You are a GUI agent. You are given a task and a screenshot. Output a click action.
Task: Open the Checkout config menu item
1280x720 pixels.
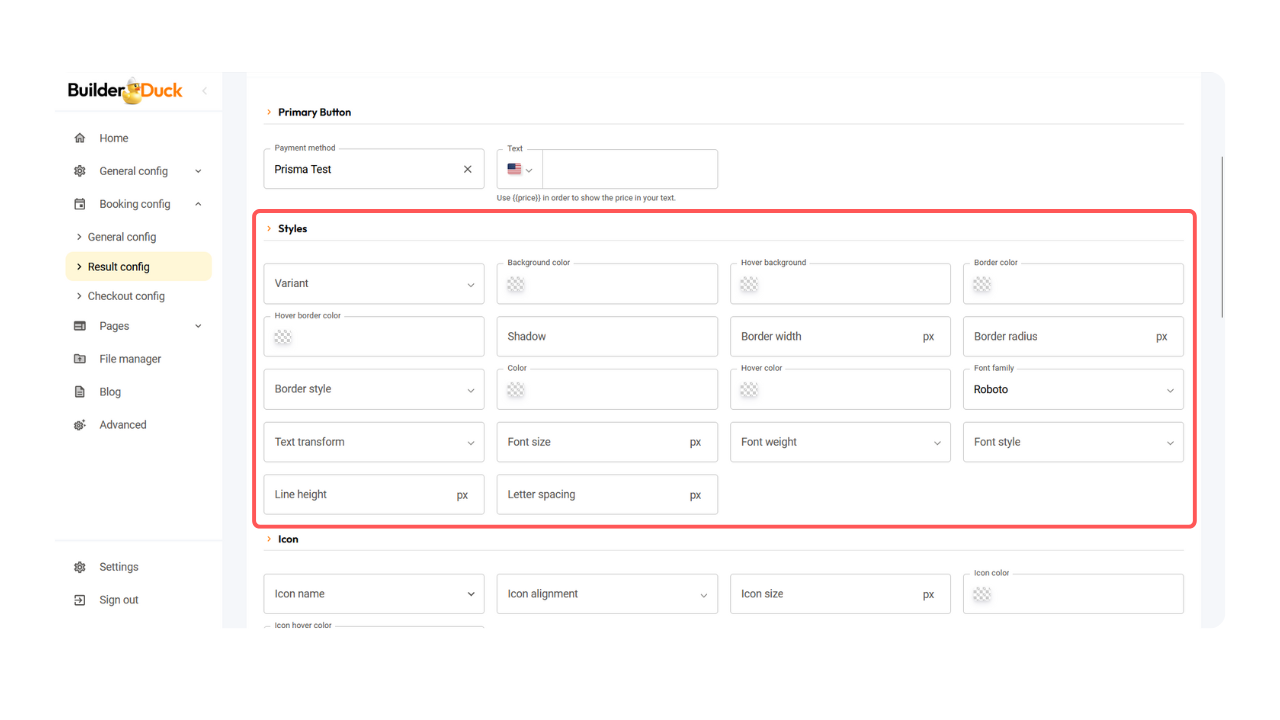pos(126,296)
